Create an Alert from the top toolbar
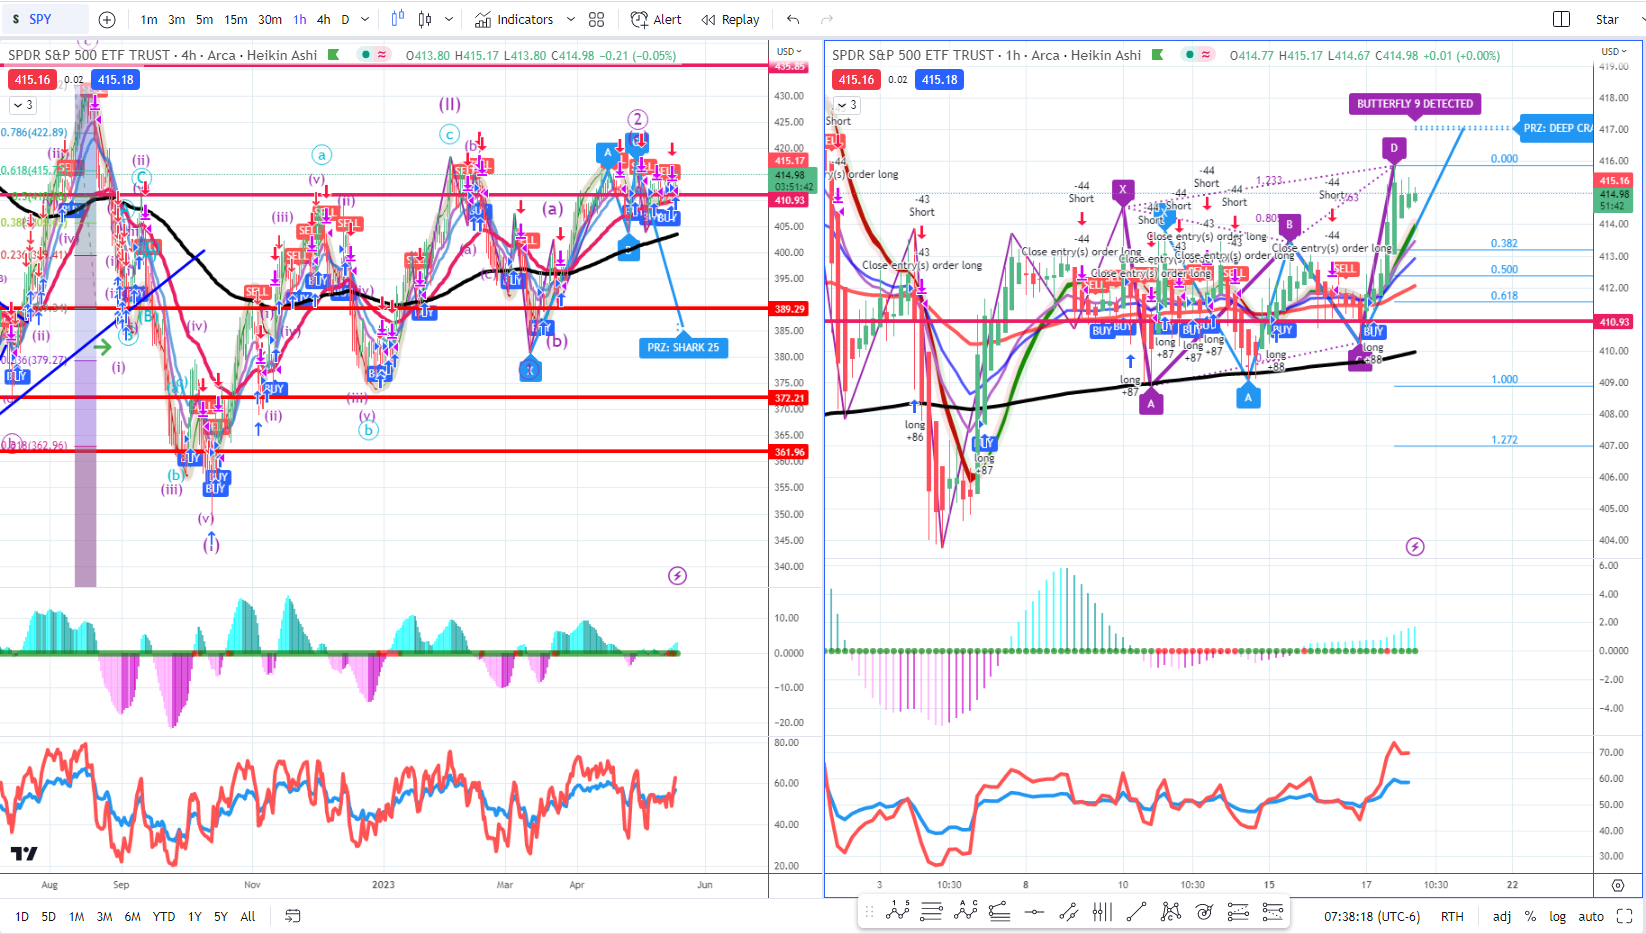This screenshot has width=1646, height=934. click(x=656, y=19)
